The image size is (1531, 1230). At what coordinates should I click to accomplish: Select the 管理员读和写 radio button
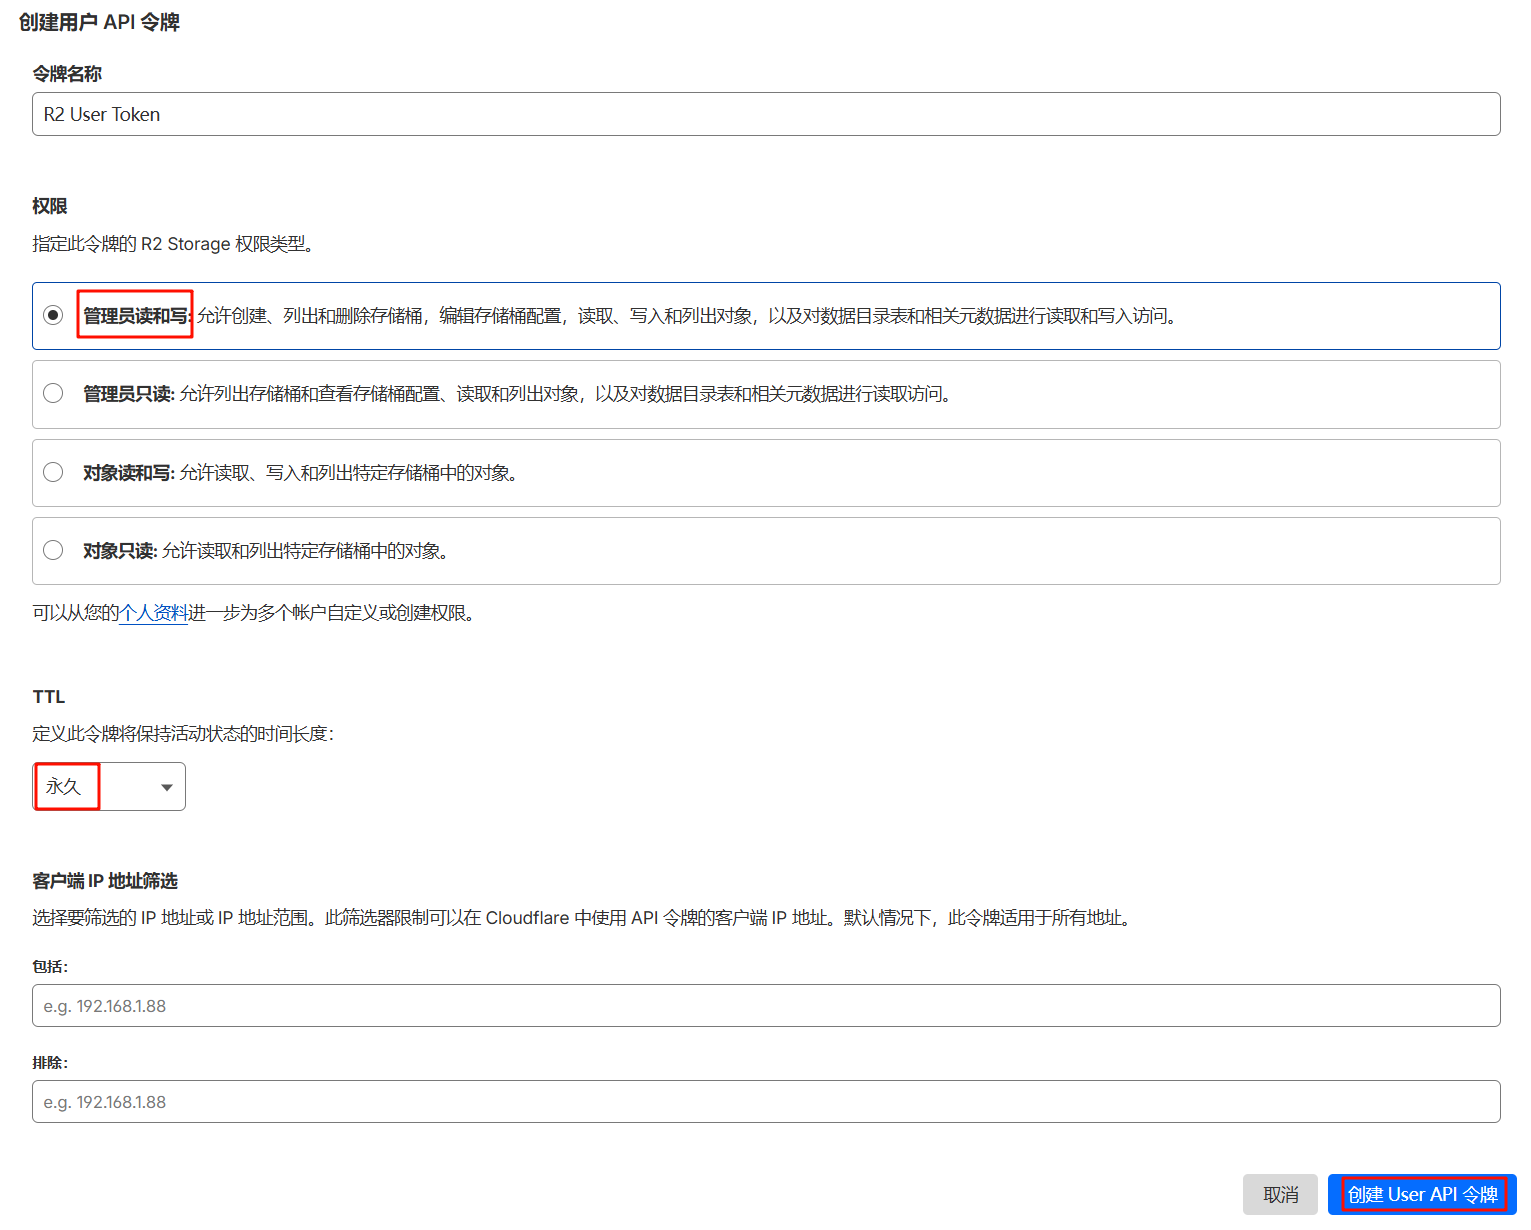54,315
